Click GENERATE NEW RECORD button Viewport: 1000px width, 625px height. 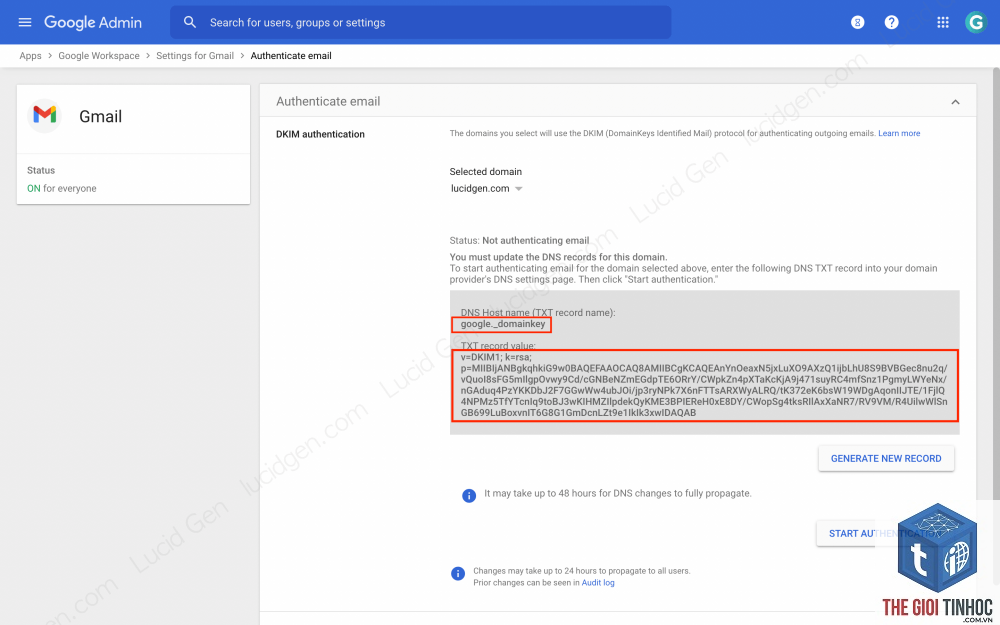pyautogui.click(x=886, y=459)
